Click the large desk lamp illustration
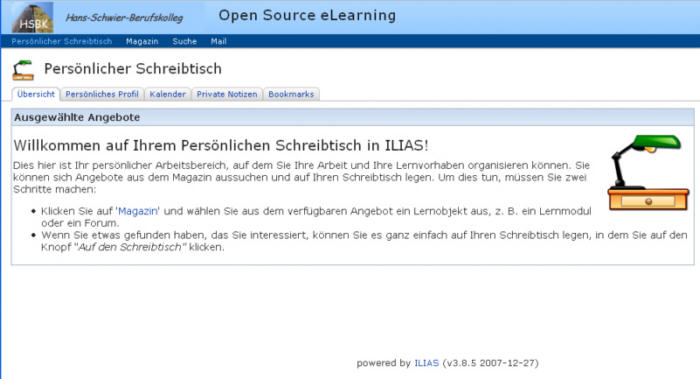700x379 pixels. 648,173
